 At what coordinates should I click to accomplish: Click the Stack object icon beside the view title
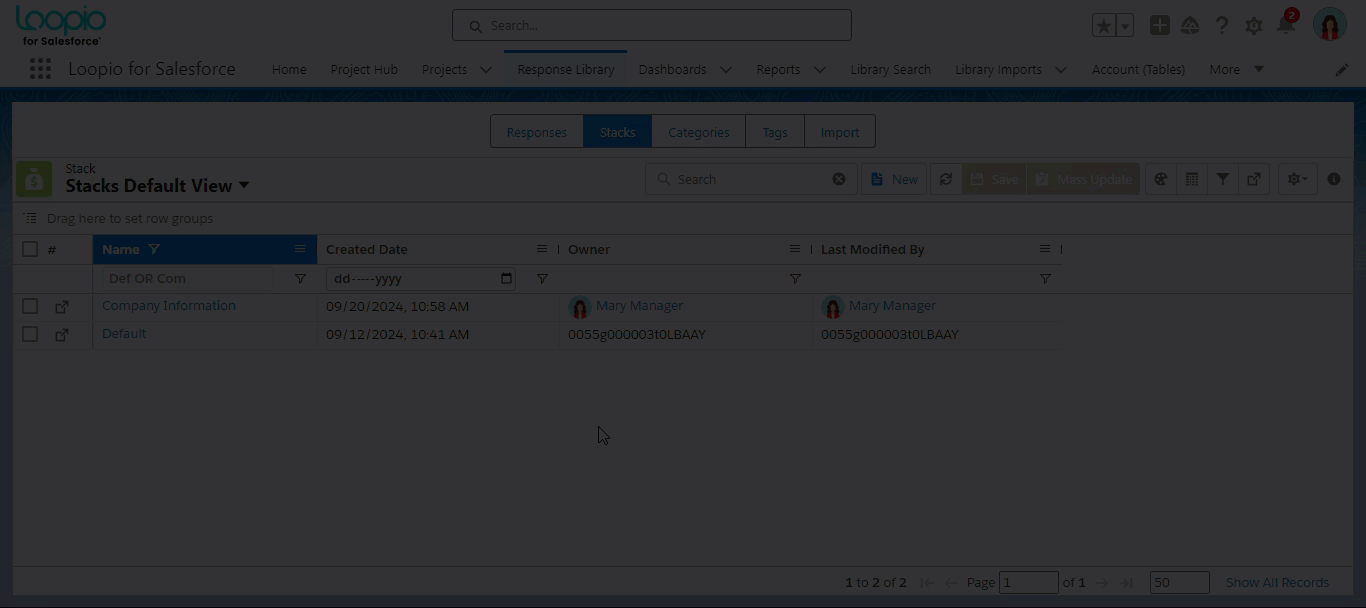coord(34,179)
